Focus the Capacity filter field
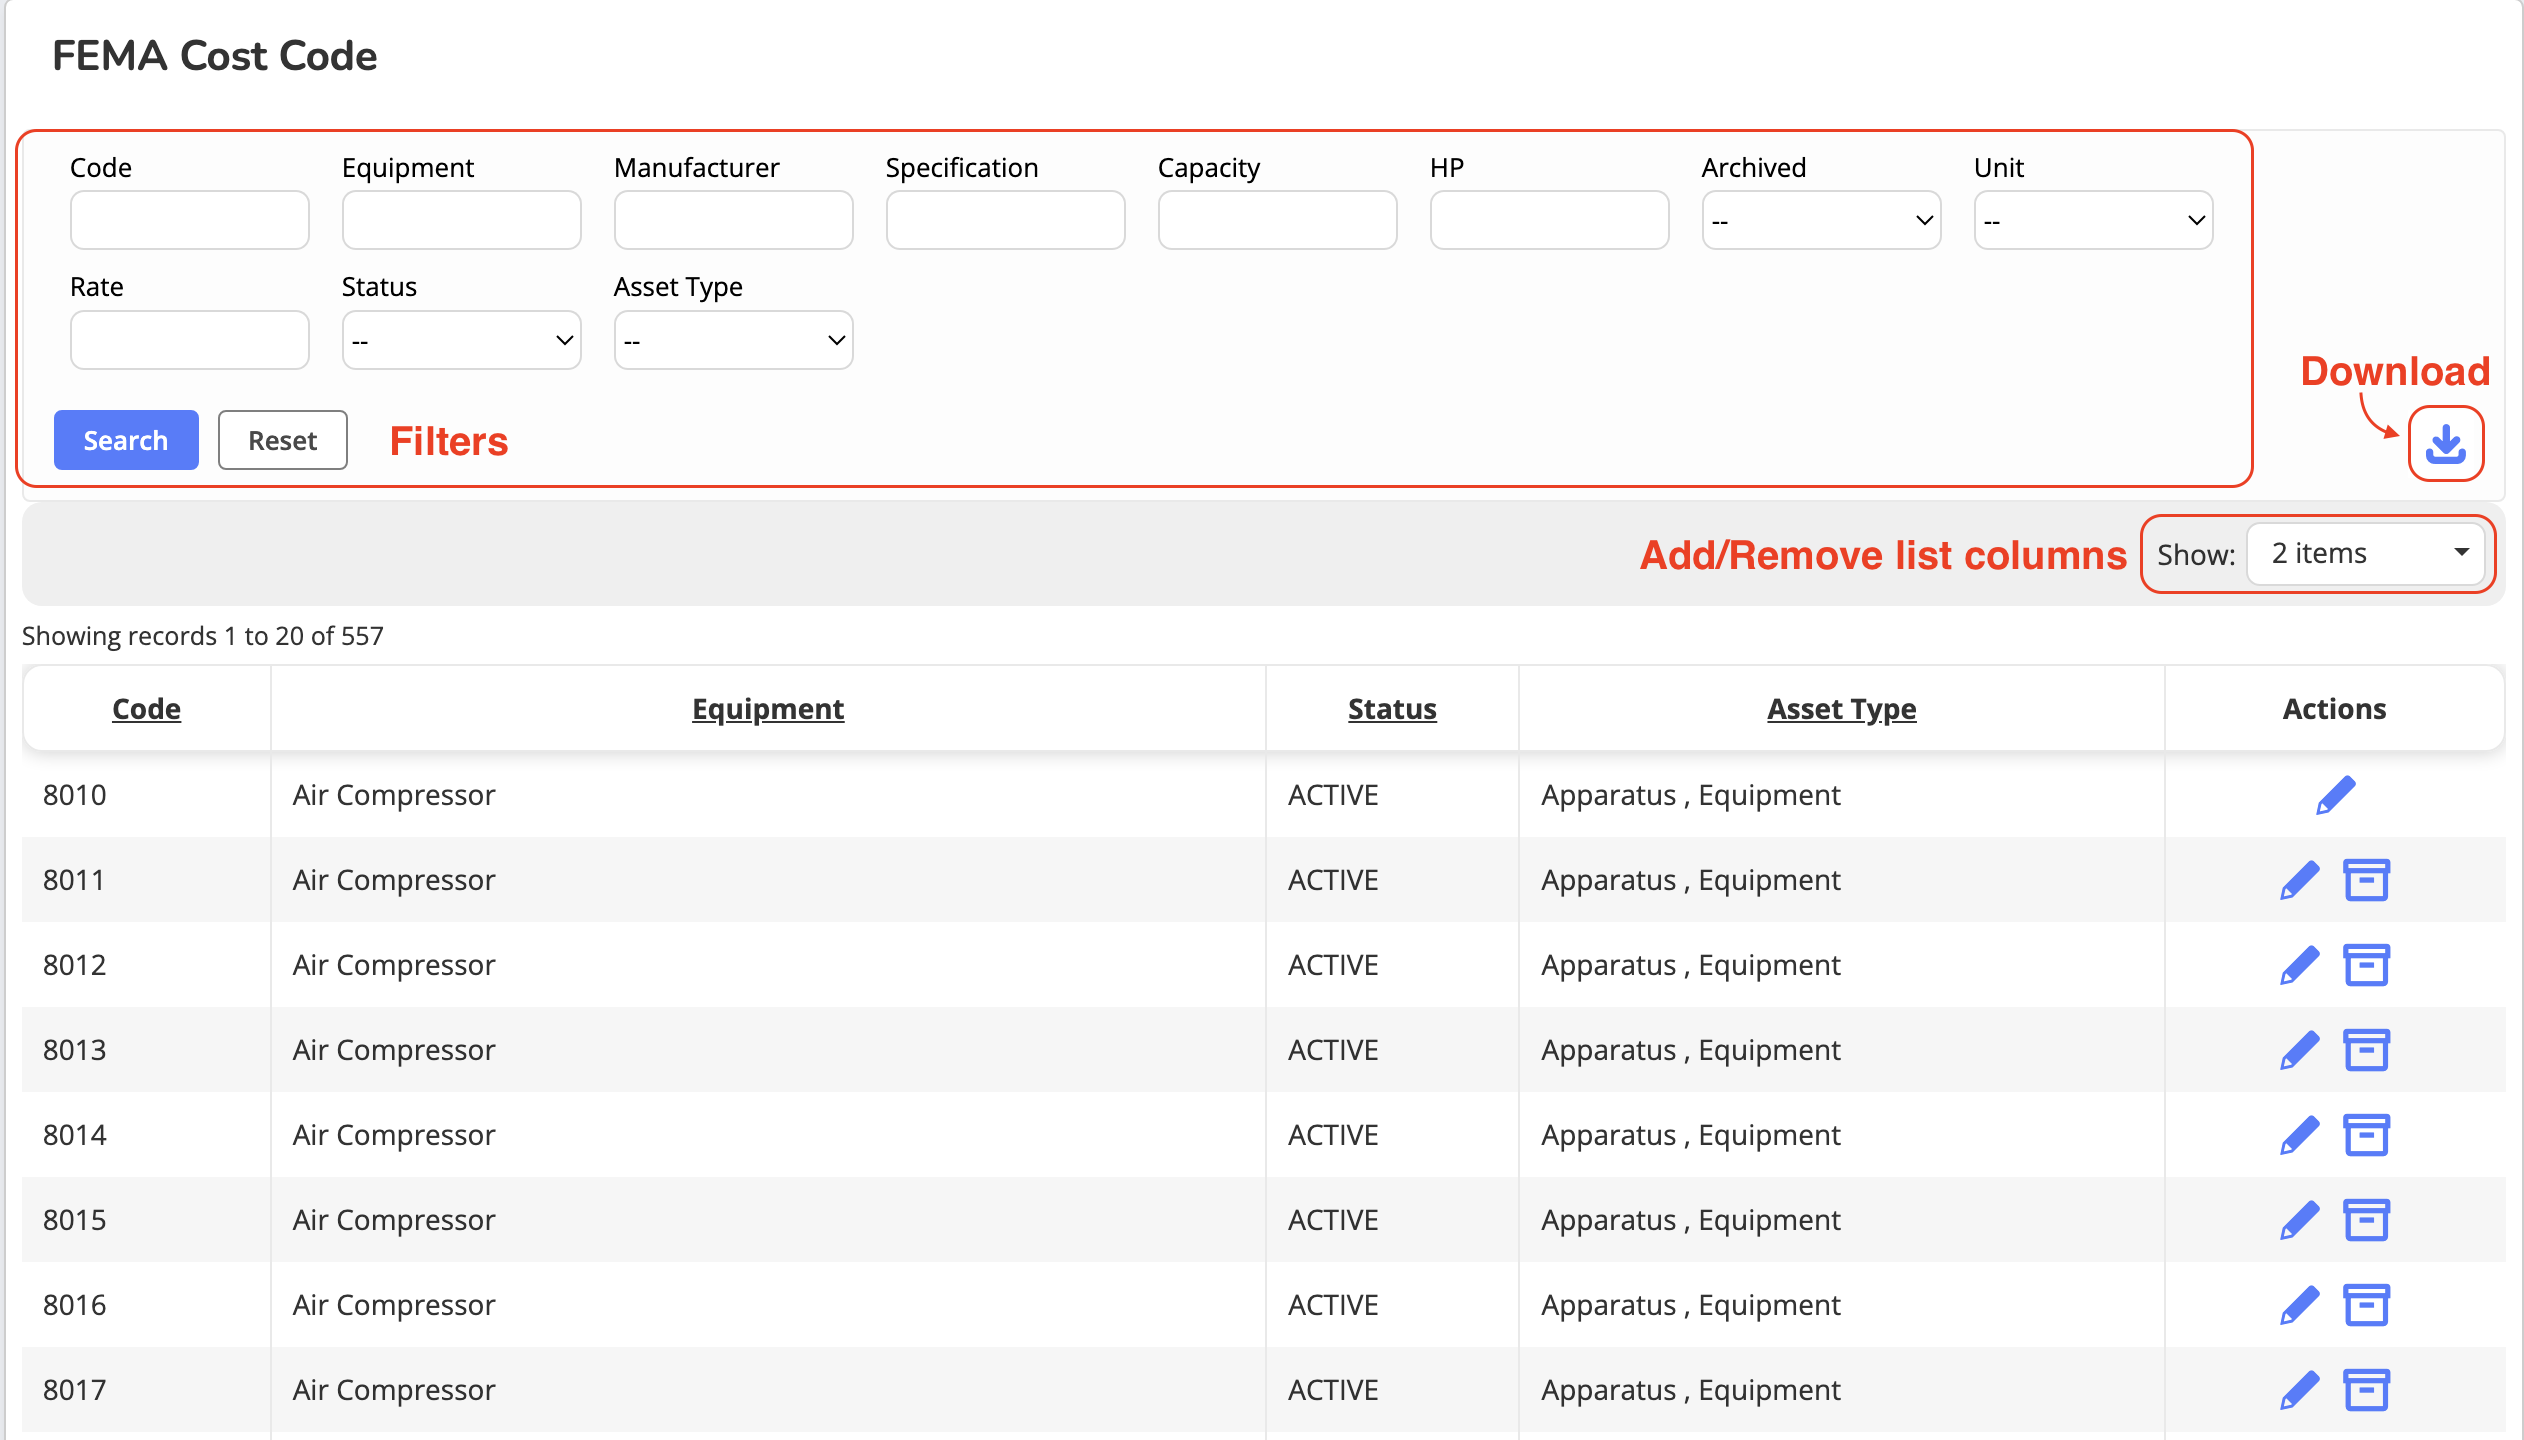 pos(1277,220)
